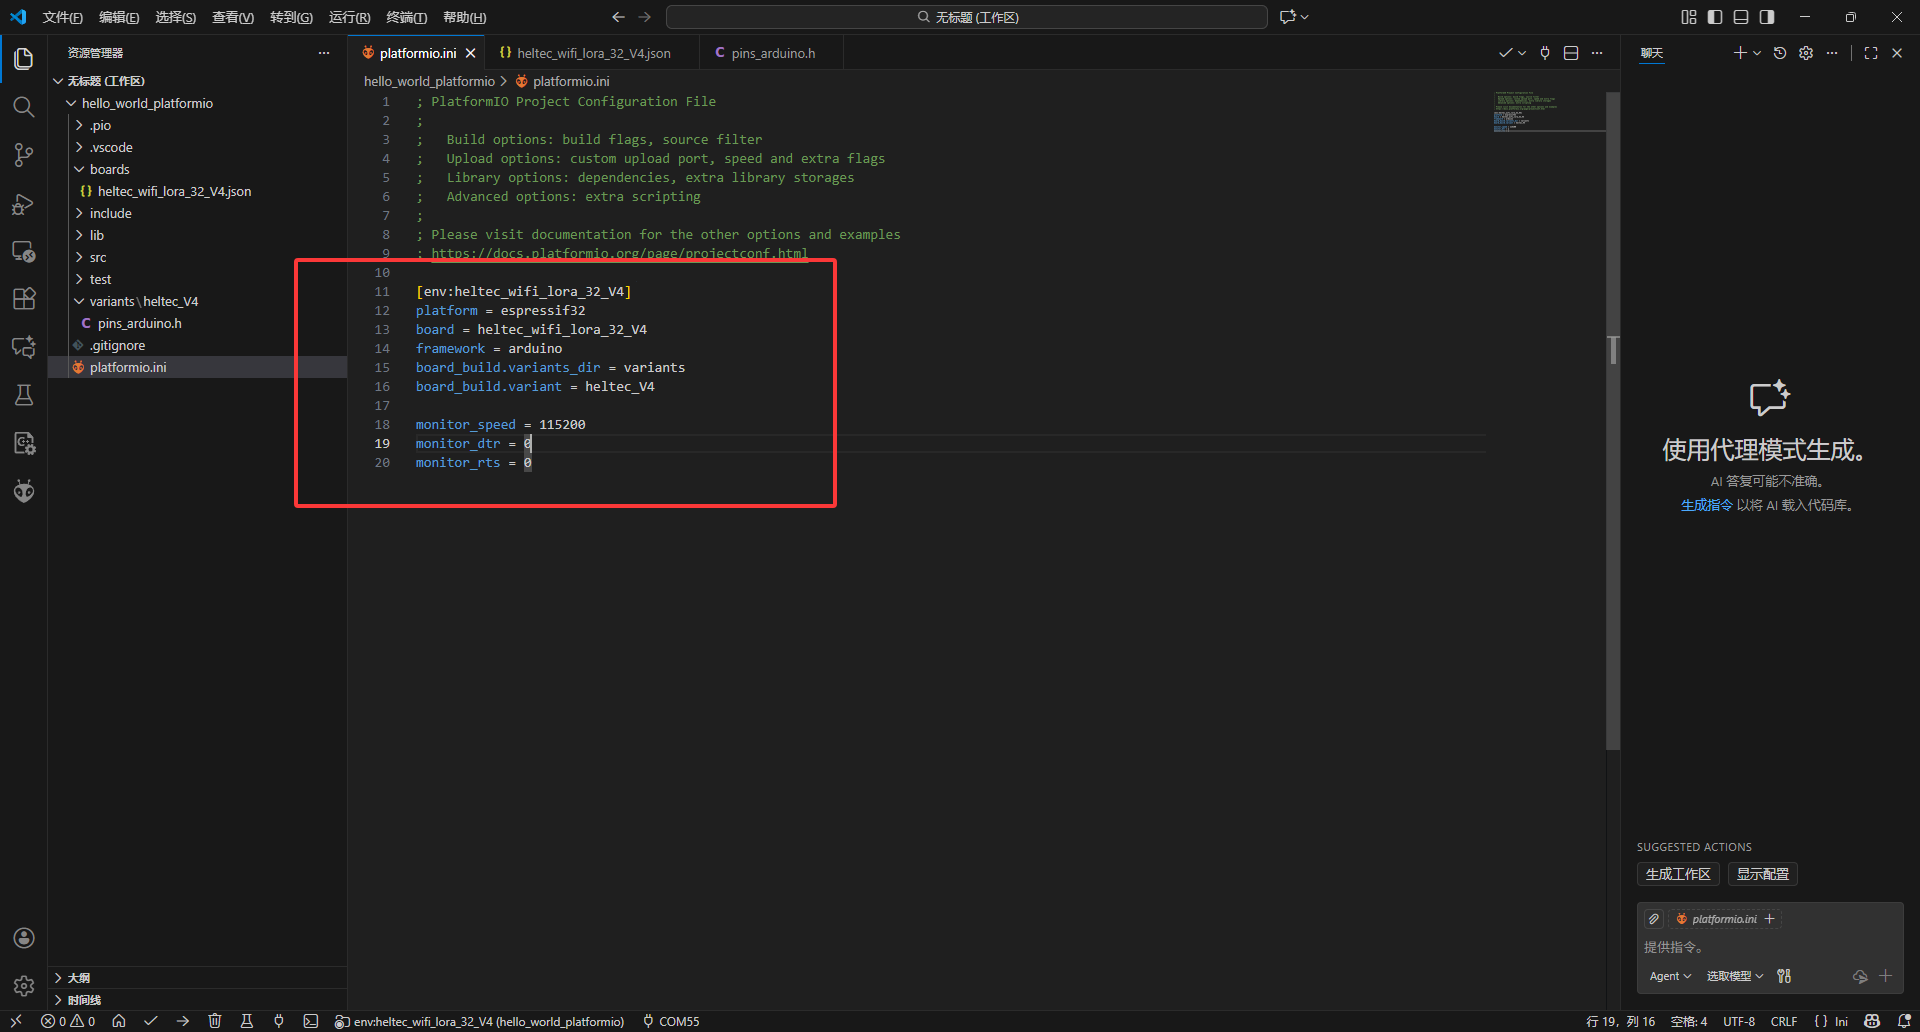Open the 终端 (Terminal) menu
The image size is (1920, 1032).
tap(406, 17)
